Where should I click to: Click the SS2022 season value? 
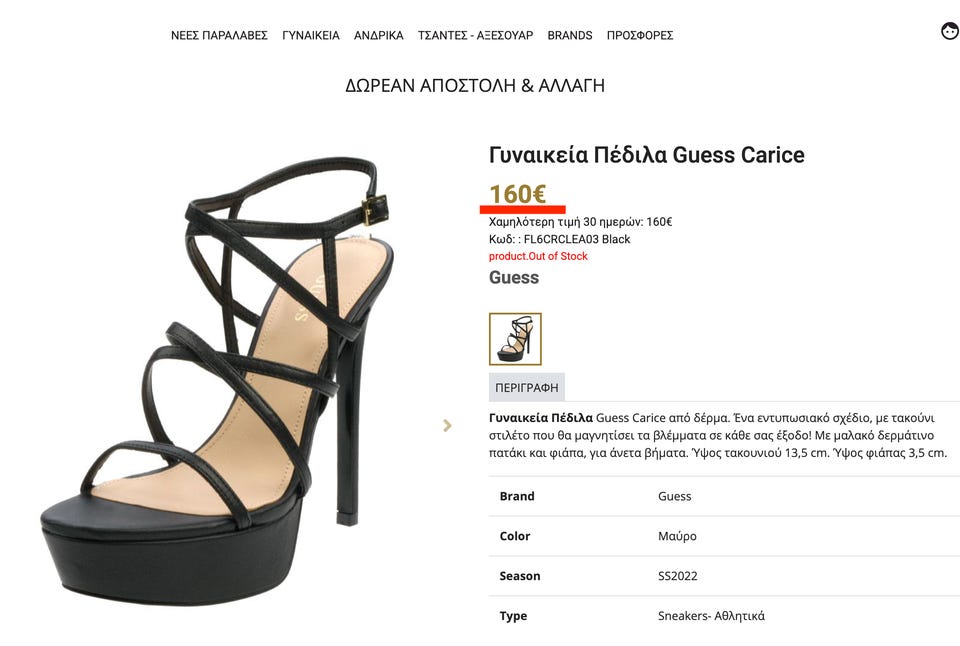point(678,576)
